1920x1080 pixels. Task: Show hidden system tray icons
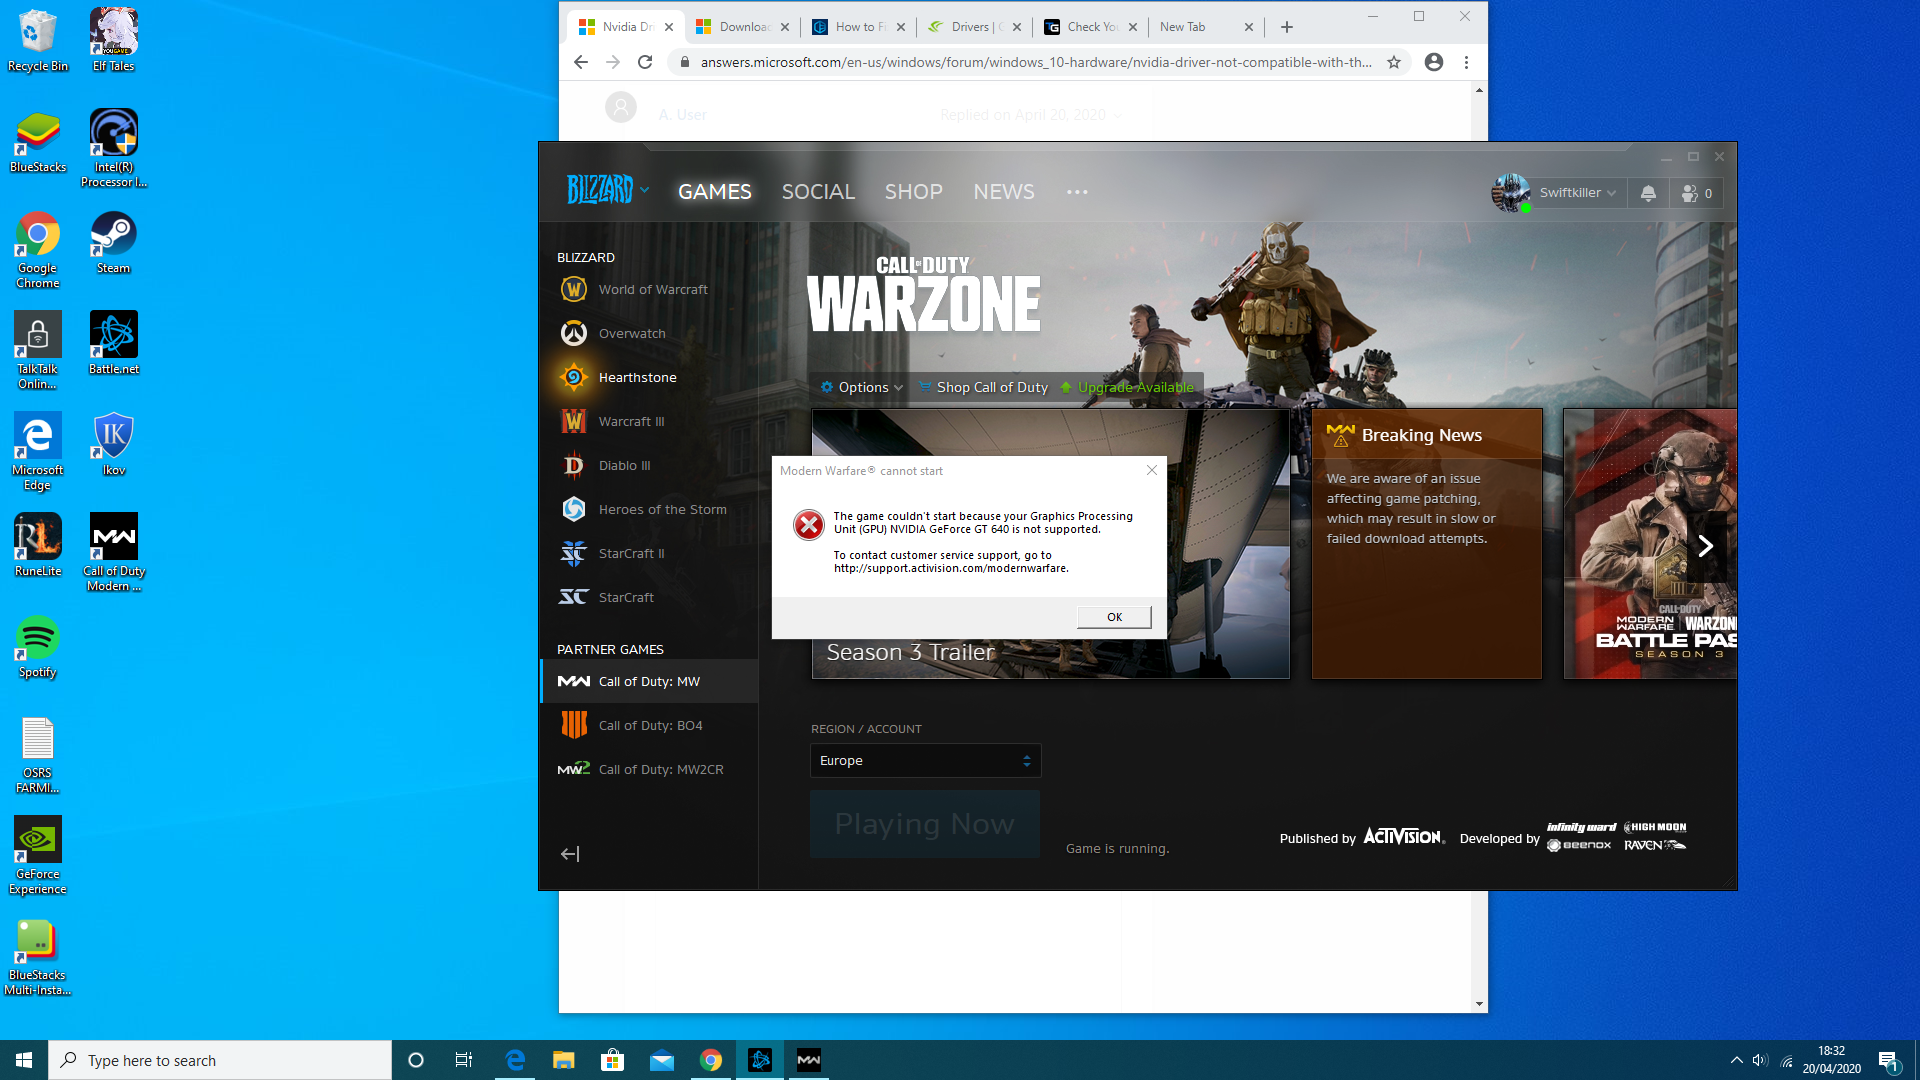tap(1737, 1060)
